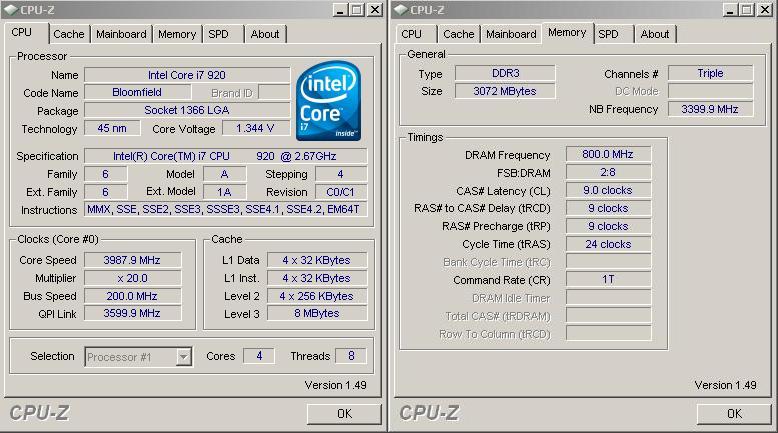The image size is (778, 433).
Task: Click the Threads count value '8'
Action: coord(351,356)
